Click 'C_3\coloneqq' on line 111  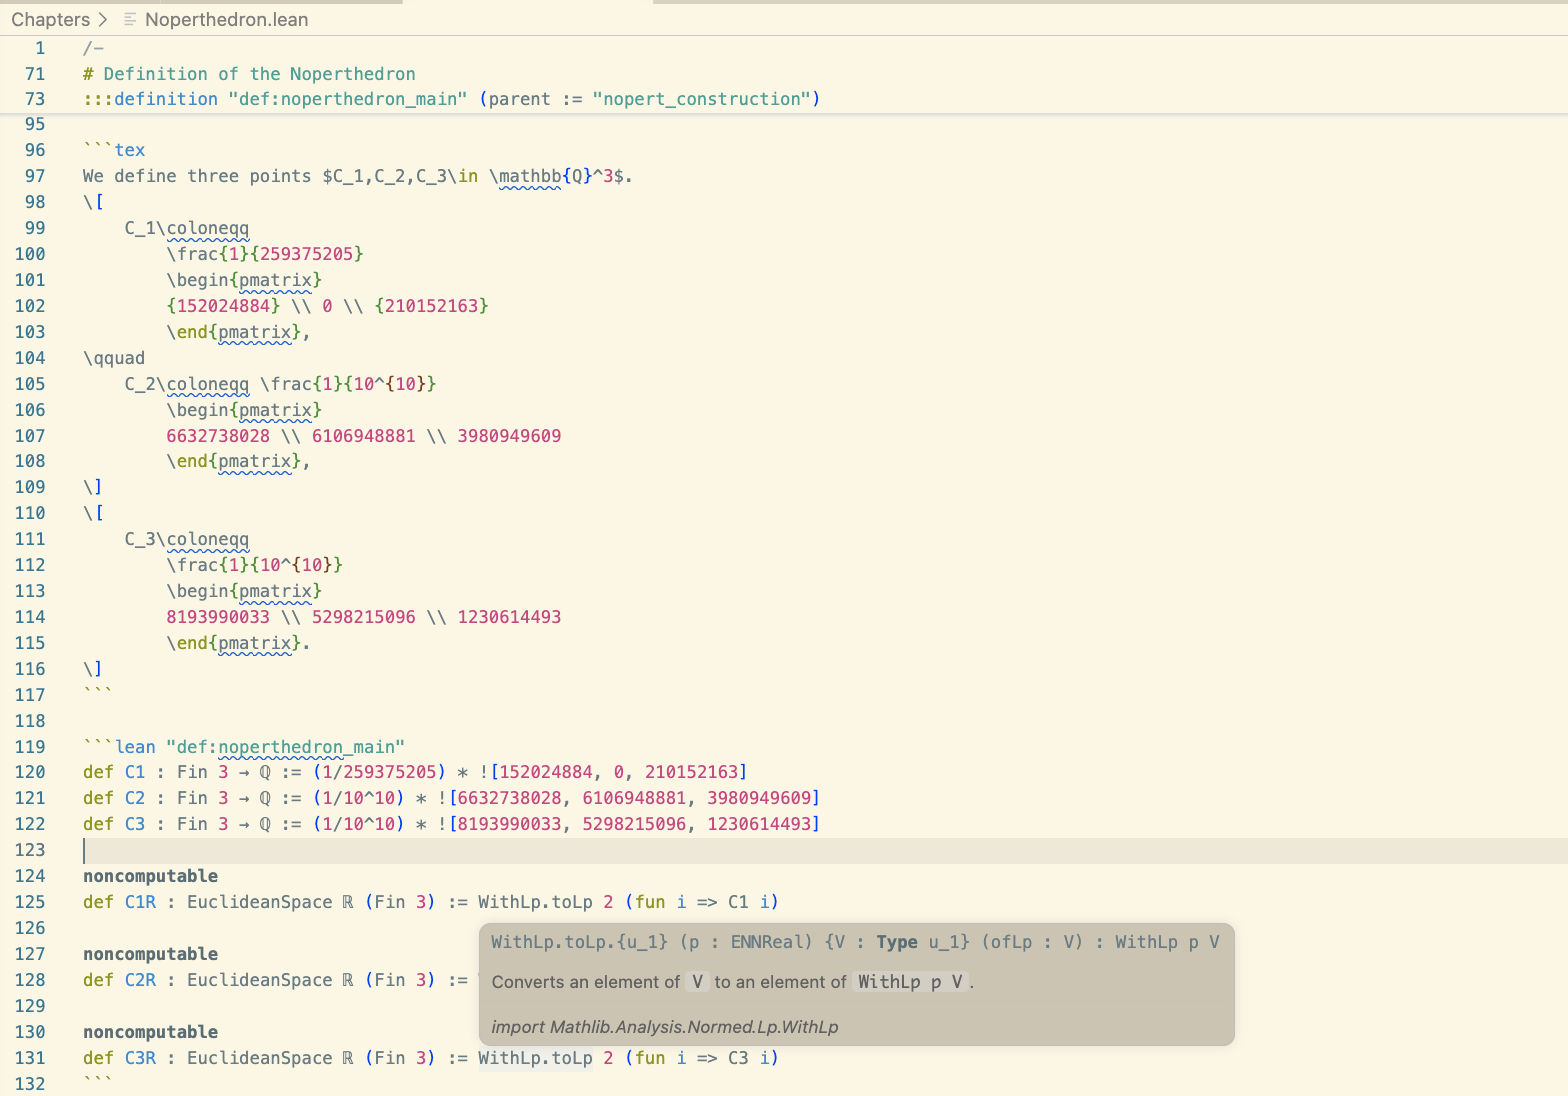[x=187, y=539]
